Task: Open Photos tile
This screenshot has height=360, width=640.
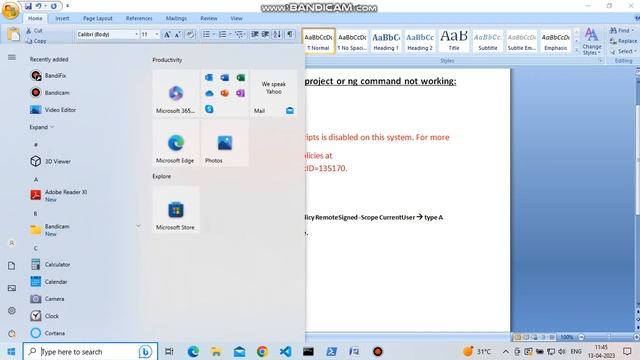Action: tap(225, 143)
